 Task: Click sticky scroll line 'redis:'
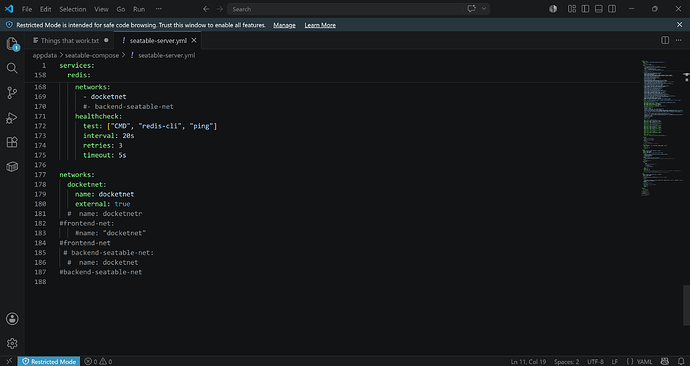pos(79,75)
